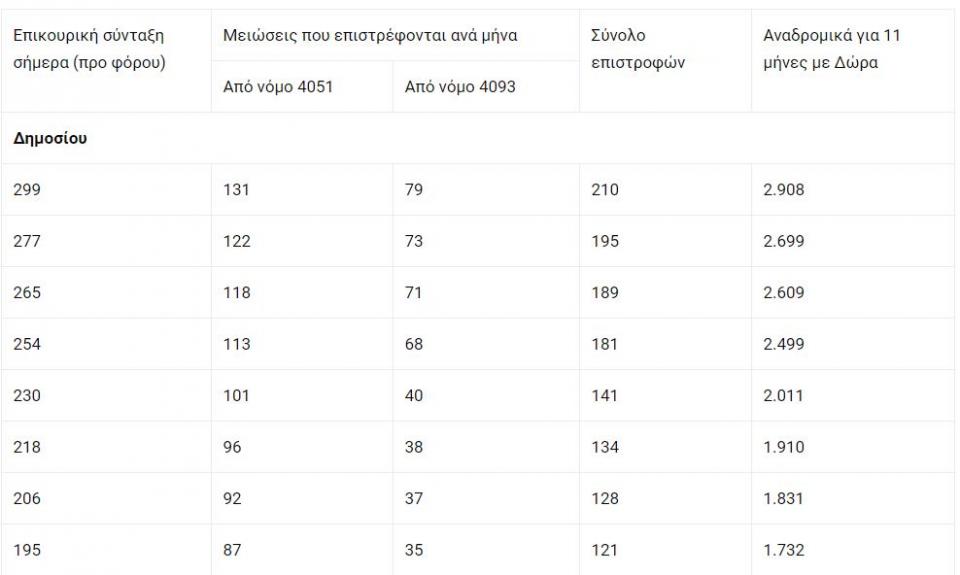Viewport: 960px width, 575px height.
Task: Select the retroactive amount 1.831 cell
Action: click(x=784, y=499)
